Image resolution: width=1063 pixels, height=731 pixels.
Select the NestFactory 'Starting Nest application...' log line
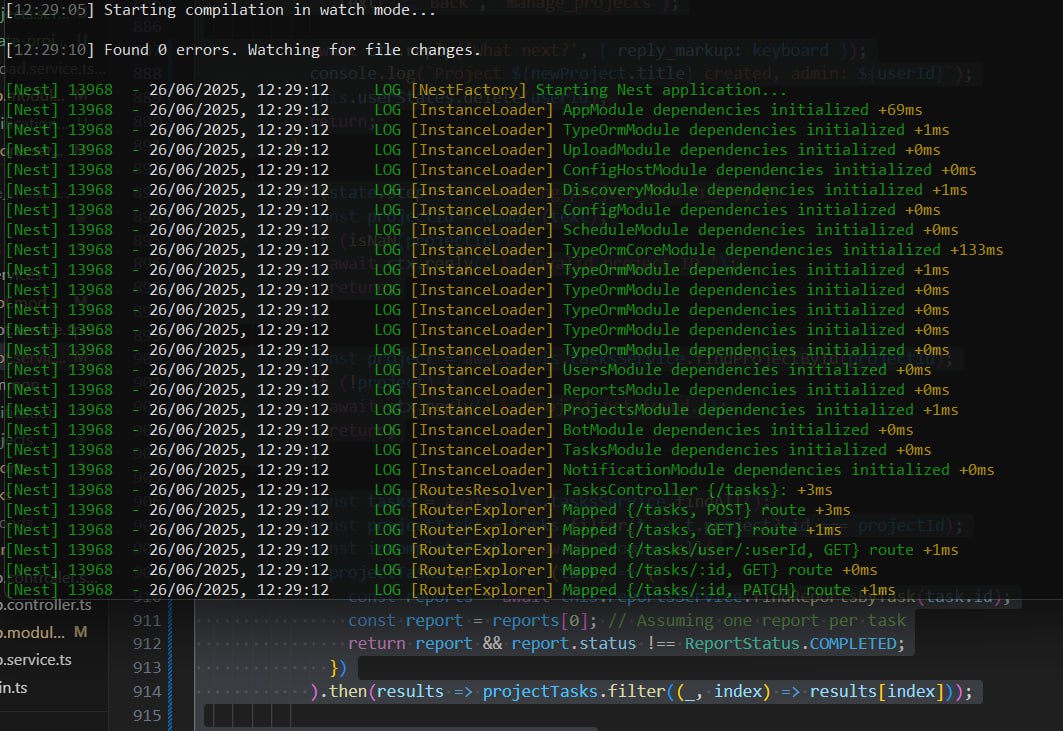pos(396,90)
